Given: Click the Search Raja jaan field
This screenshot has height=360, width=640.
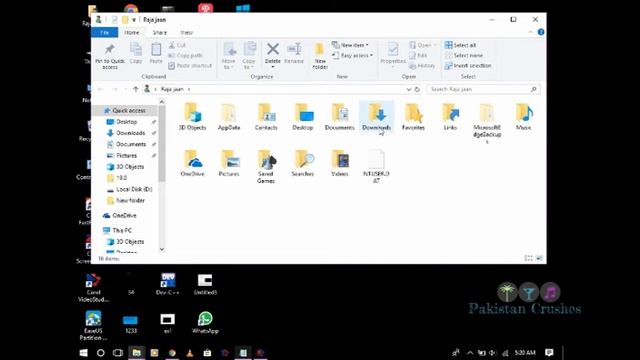Looking at the screenshot, I should tap(483, 89).
